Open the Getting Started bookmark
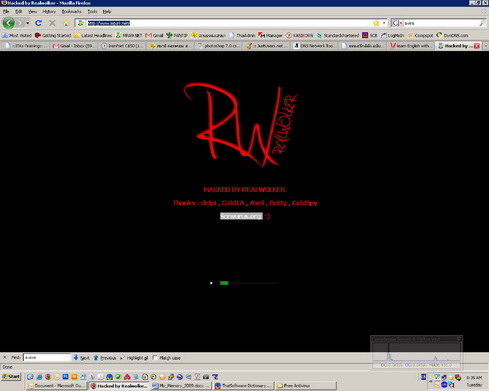Image resolution: width=489 pixels, height=391 pixels. pos(53,35)
